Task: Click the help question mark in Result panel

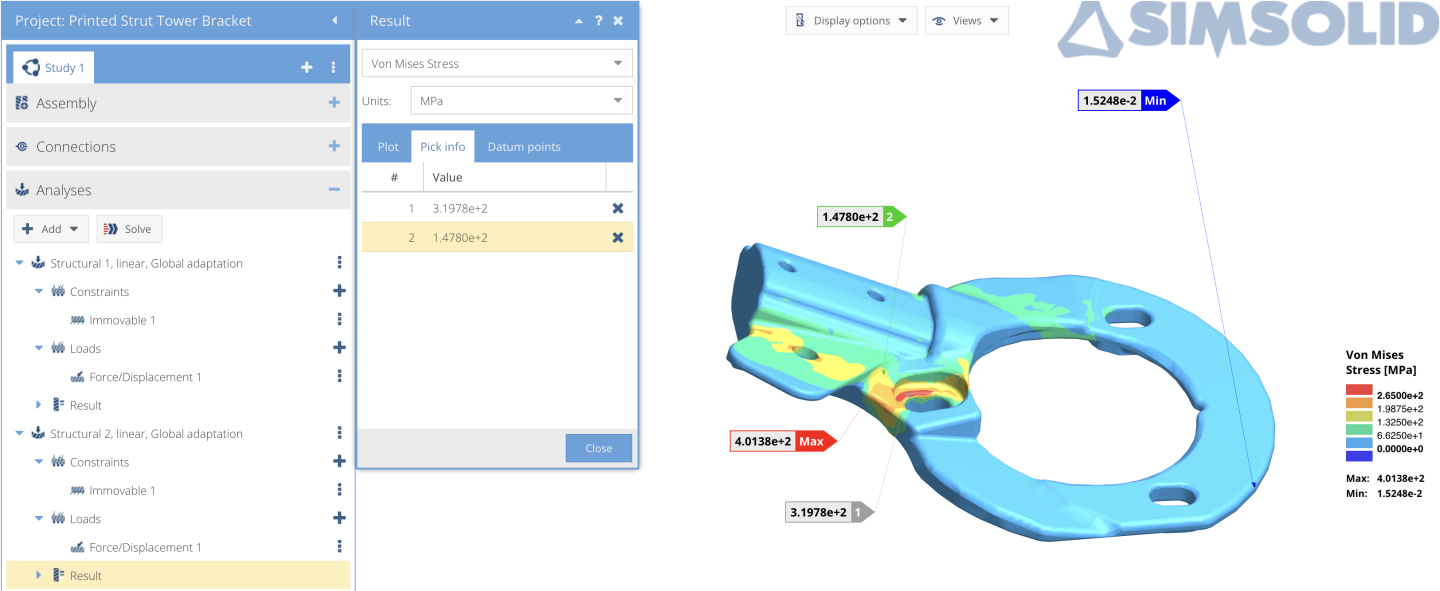Action: point(598,21)
